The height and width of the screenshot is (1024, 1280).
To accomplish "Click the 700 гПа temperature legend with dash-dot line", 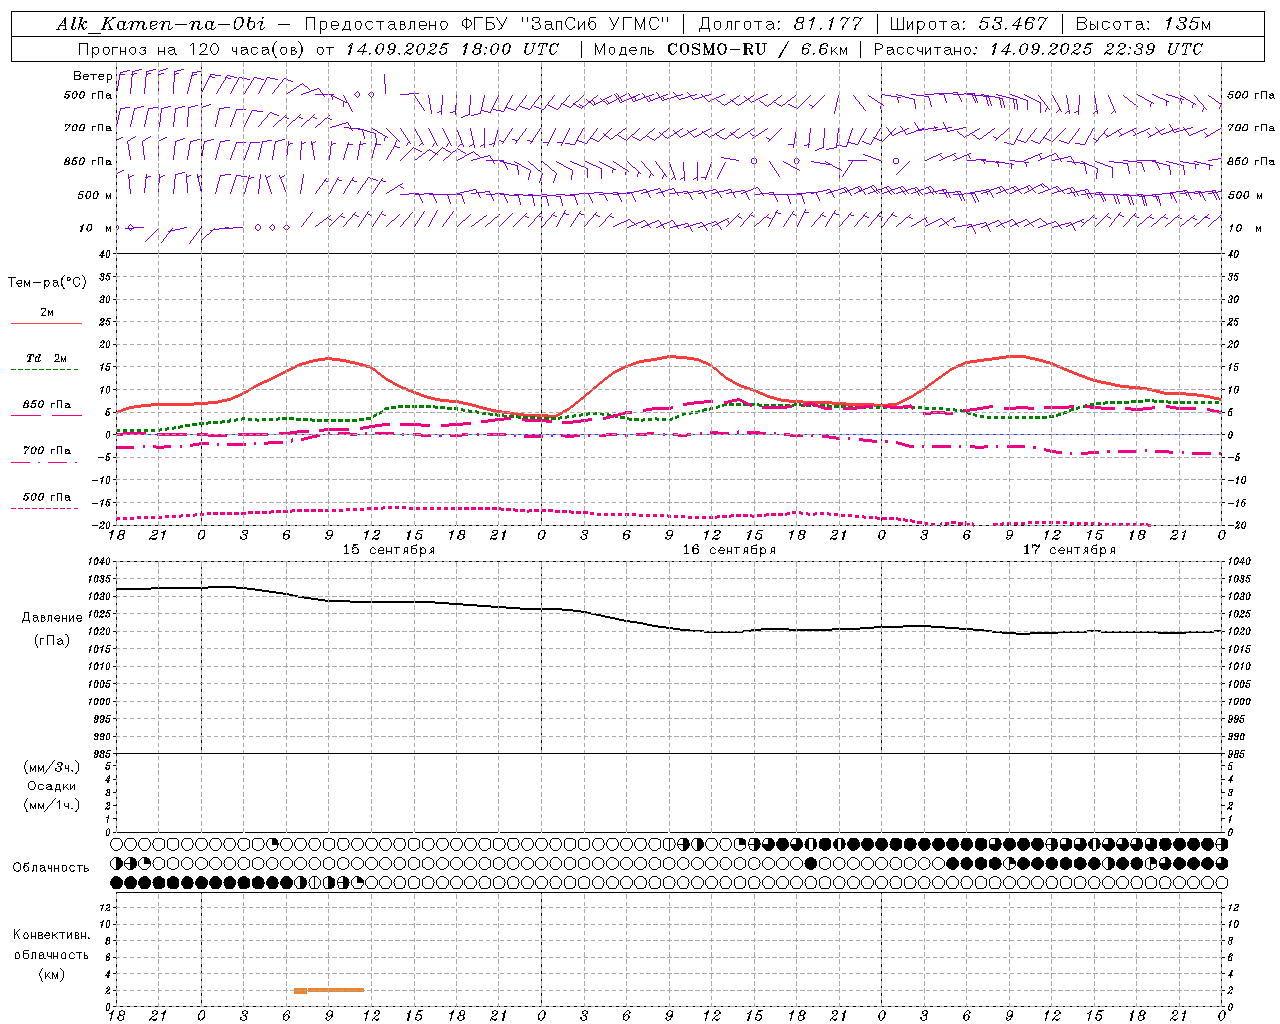I will point(46,454).
